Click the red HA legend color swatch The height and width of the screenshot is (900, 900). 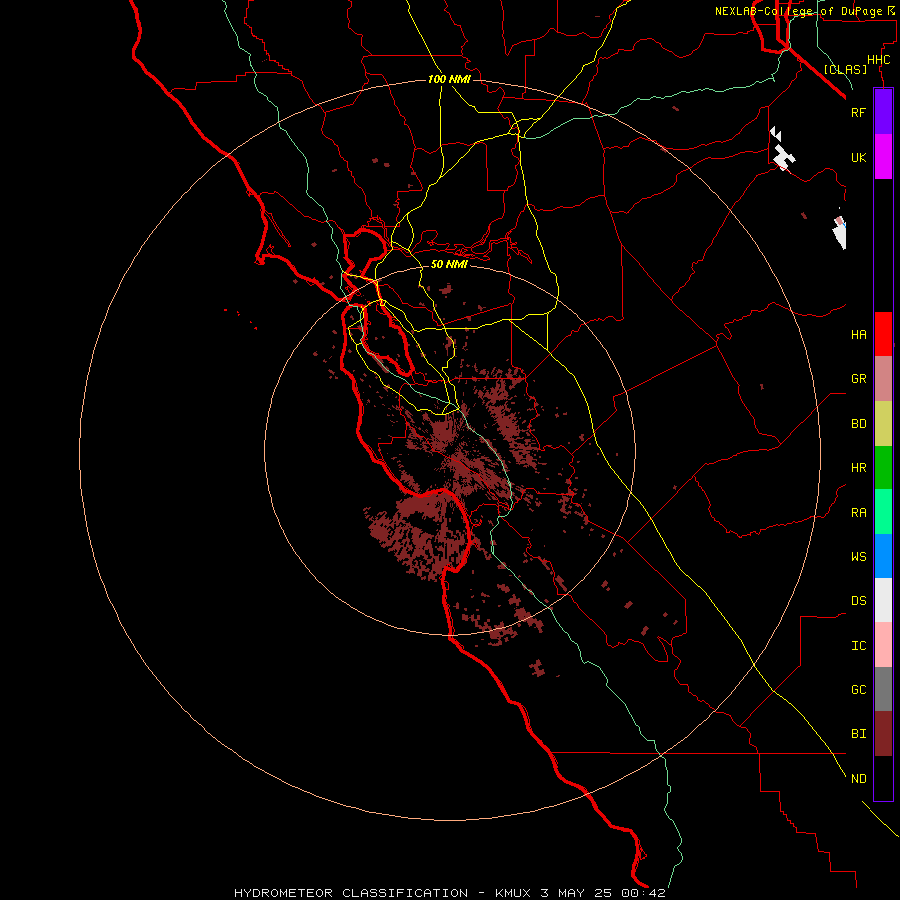[x=883, y=334]
